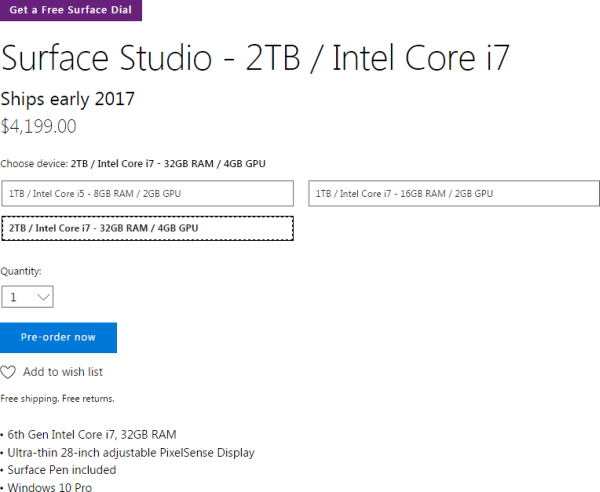Click the bold selected device name after Choose device
This screenshot has width=600, height=492.
[x=168, y=163]
